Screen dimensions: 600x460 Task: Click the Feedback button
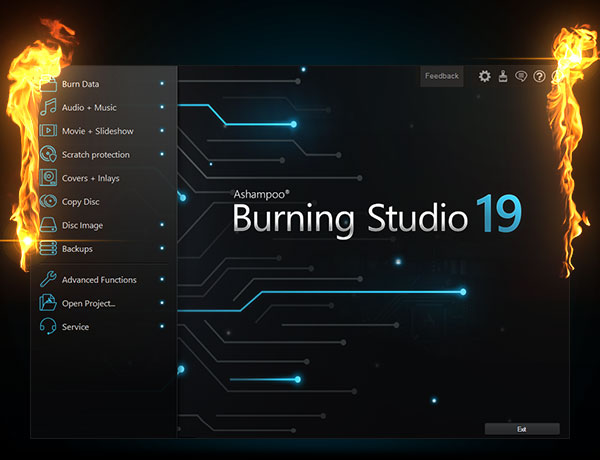click(442, 76)
